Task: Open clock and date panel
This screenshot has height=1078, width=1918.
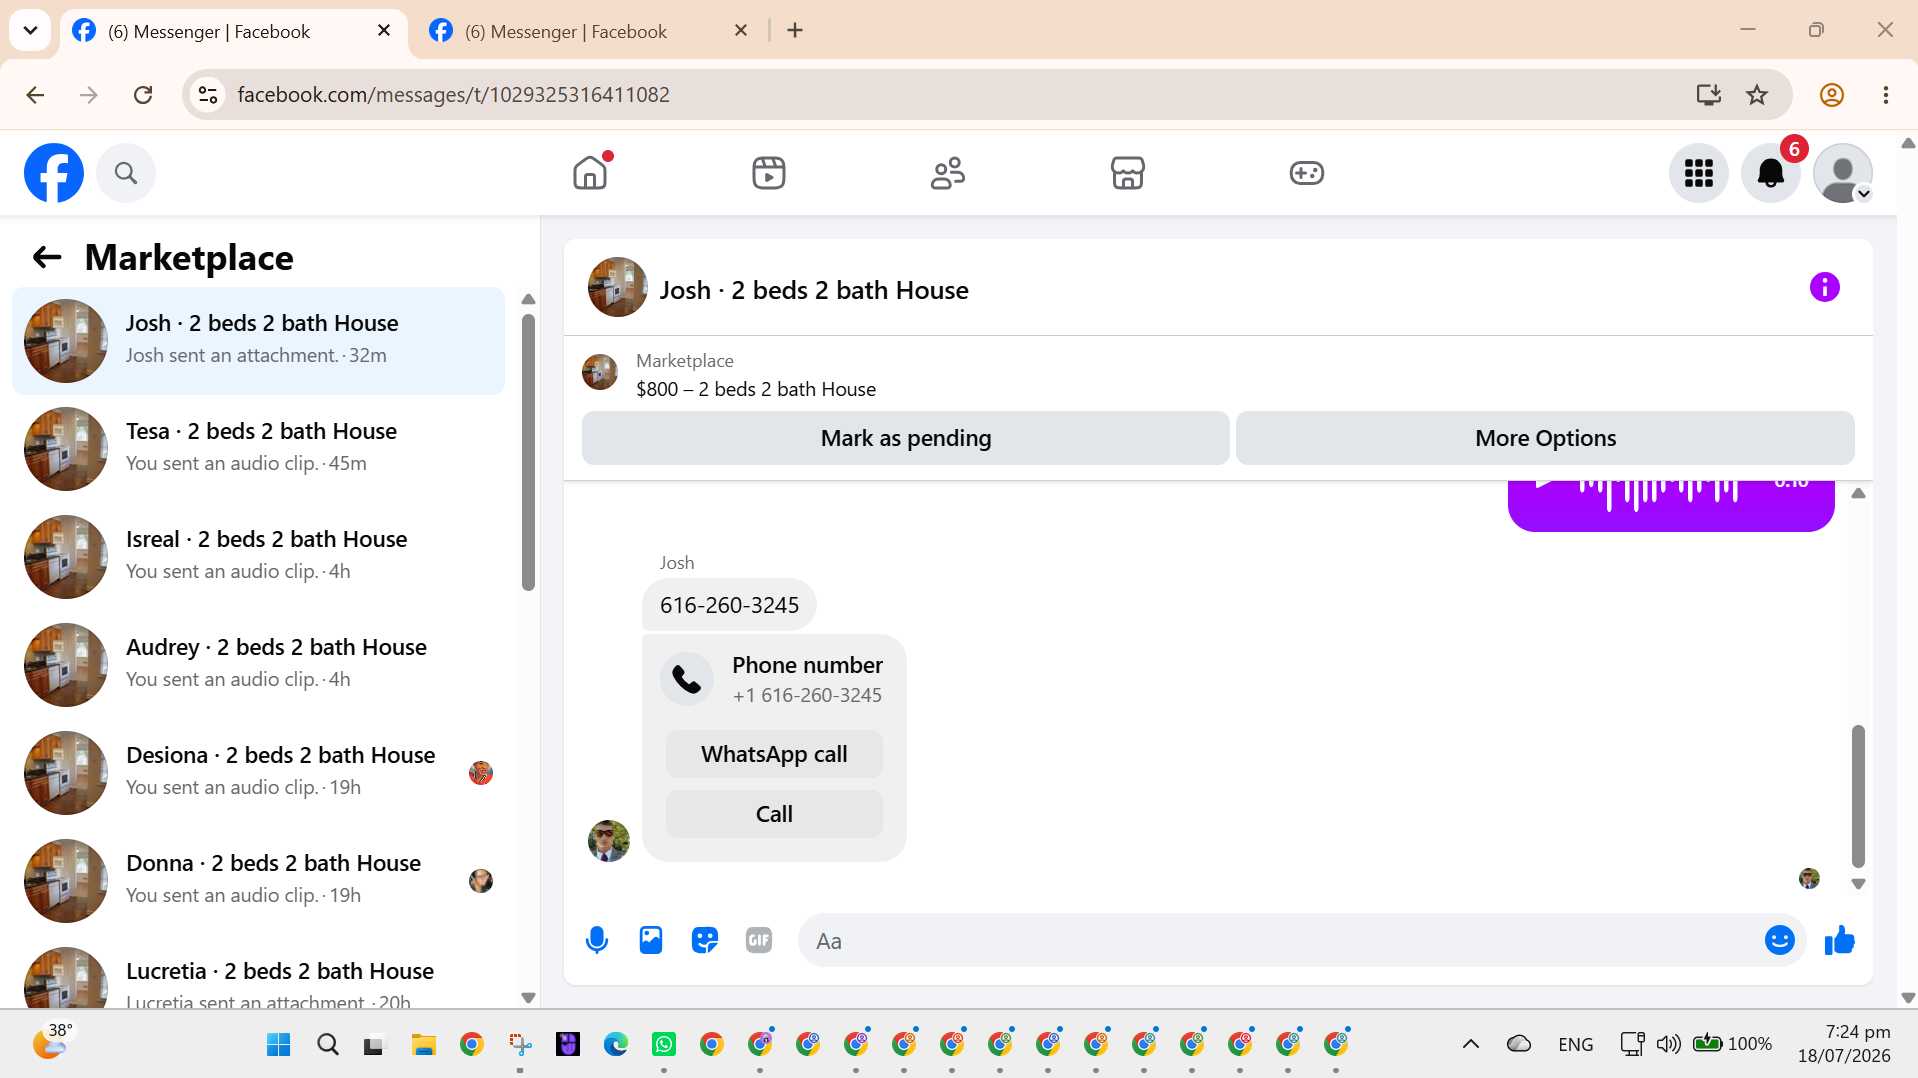Action: [x=1844, y=1044]
